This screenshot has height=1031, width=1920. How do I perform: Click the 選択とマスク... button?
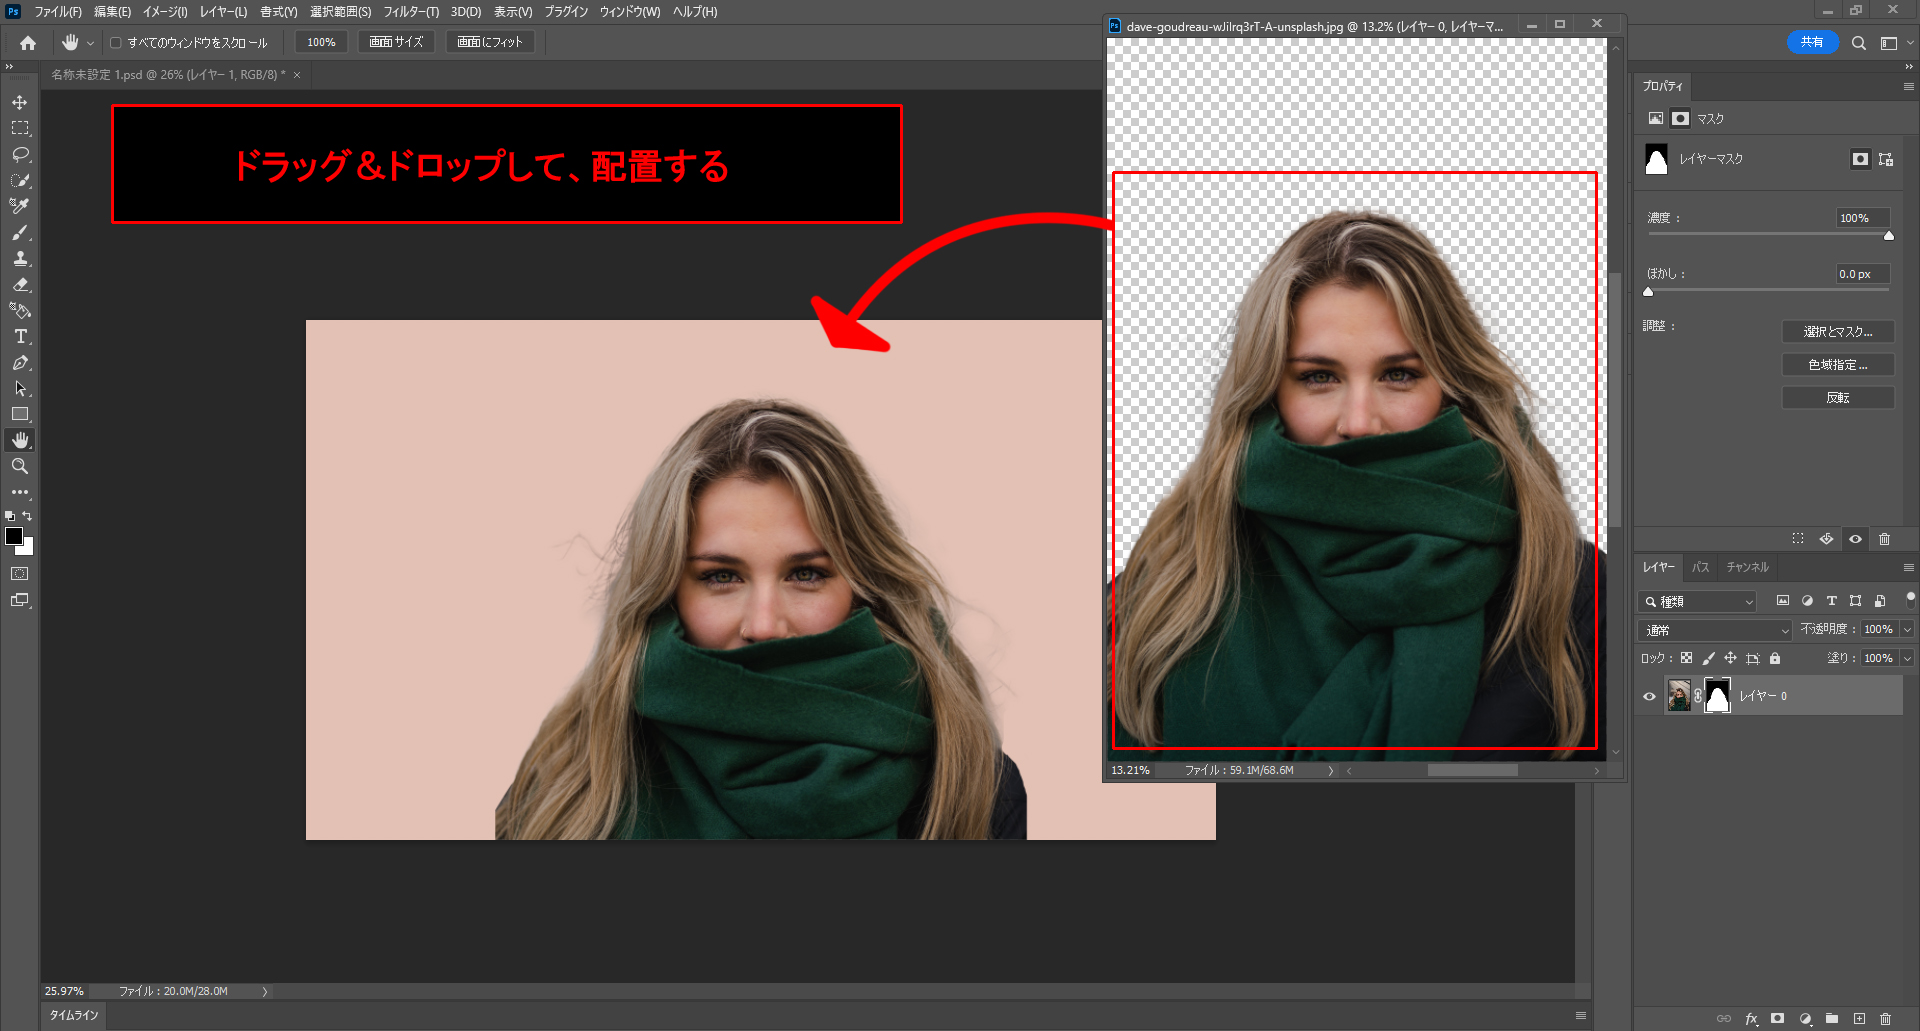1837,332
